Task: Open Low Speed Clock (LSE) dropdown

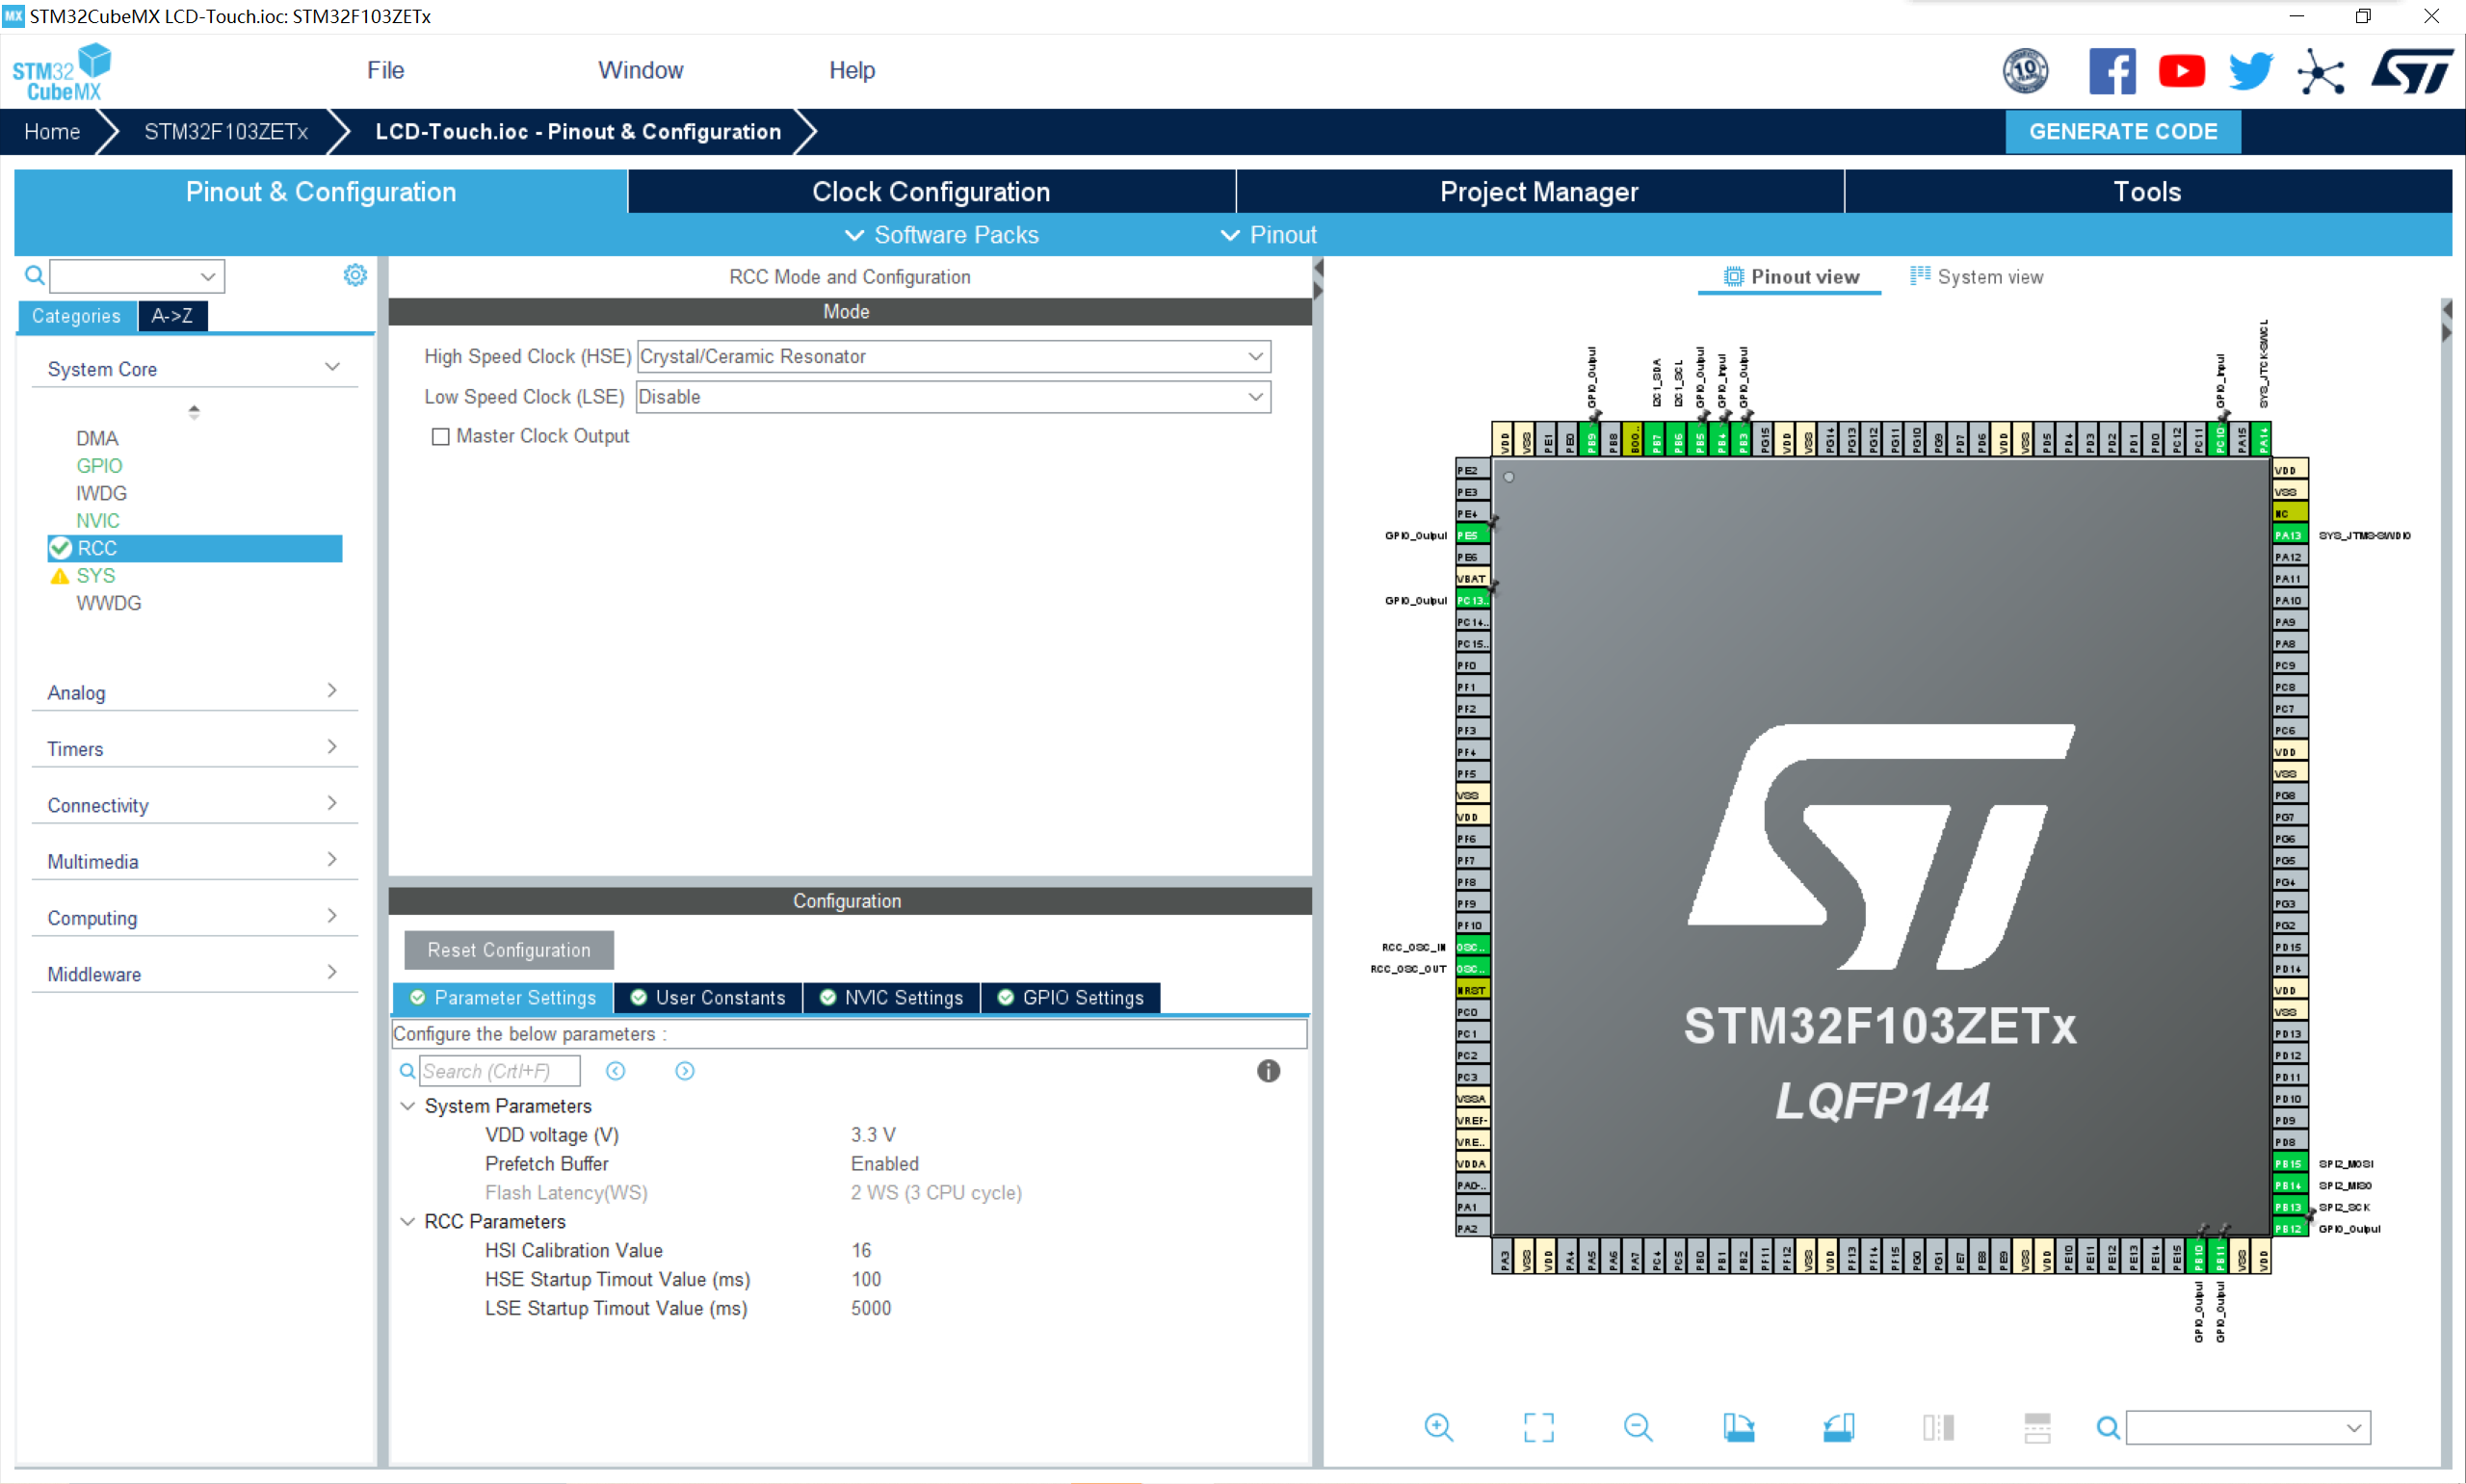Action: 953,397
